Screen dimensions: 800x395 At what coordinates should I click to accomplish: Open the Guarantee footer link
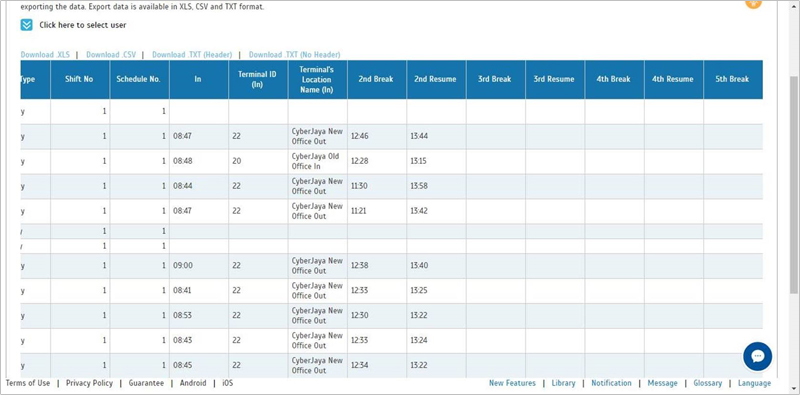click(x=146, y=383)
